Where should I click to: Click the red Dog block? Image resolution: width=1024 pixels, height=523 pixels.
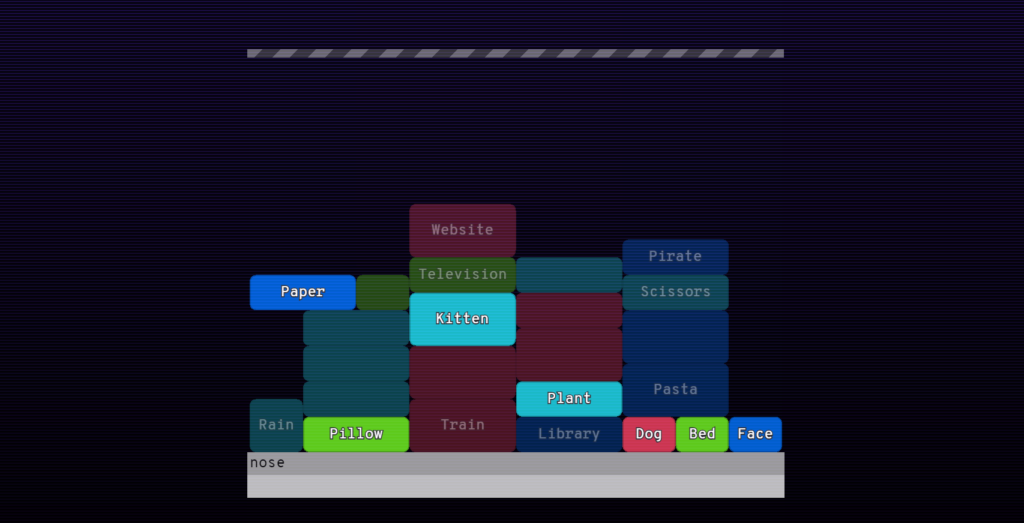pos(648,434)
